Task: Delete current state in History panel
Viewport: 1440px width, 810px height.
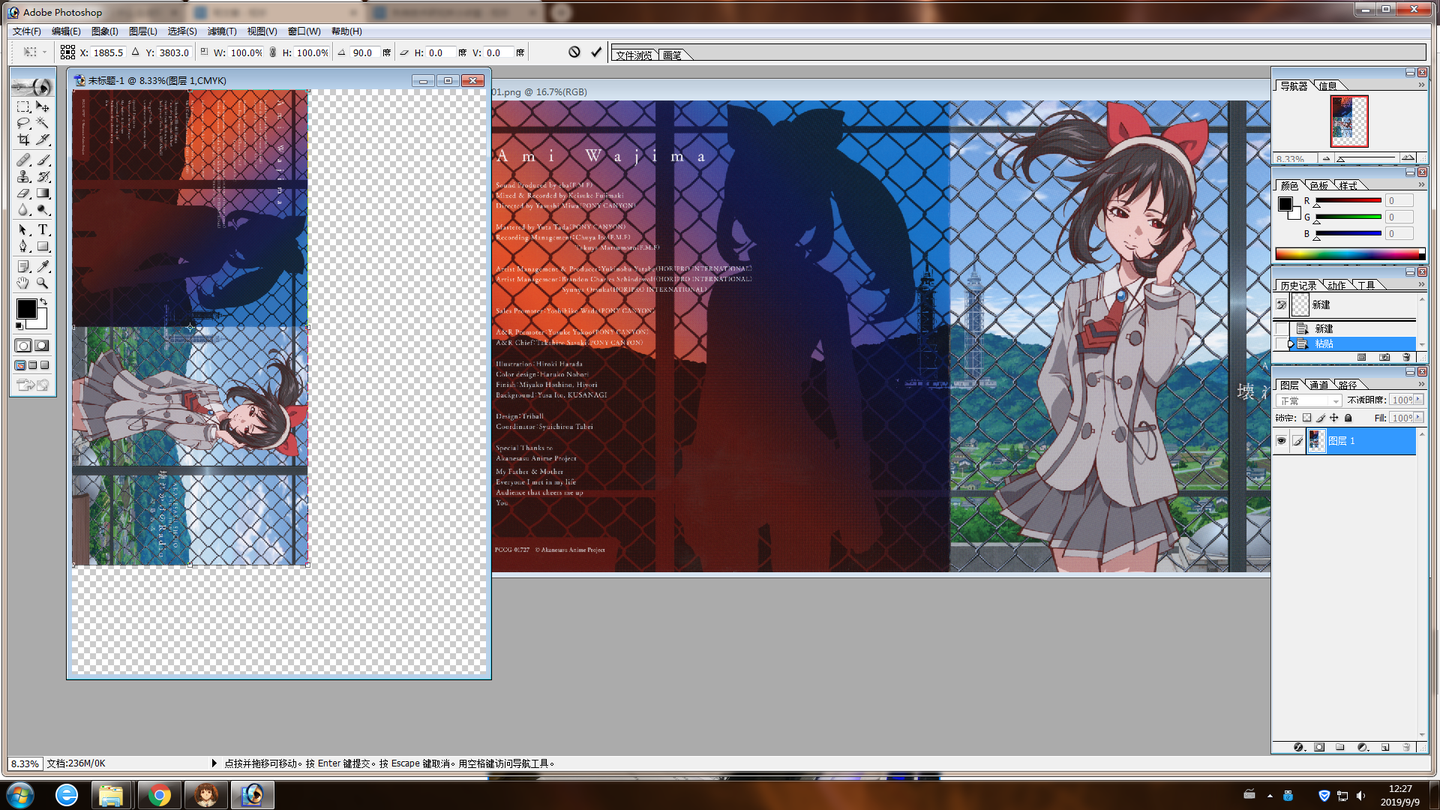Action: [1406, 357]
